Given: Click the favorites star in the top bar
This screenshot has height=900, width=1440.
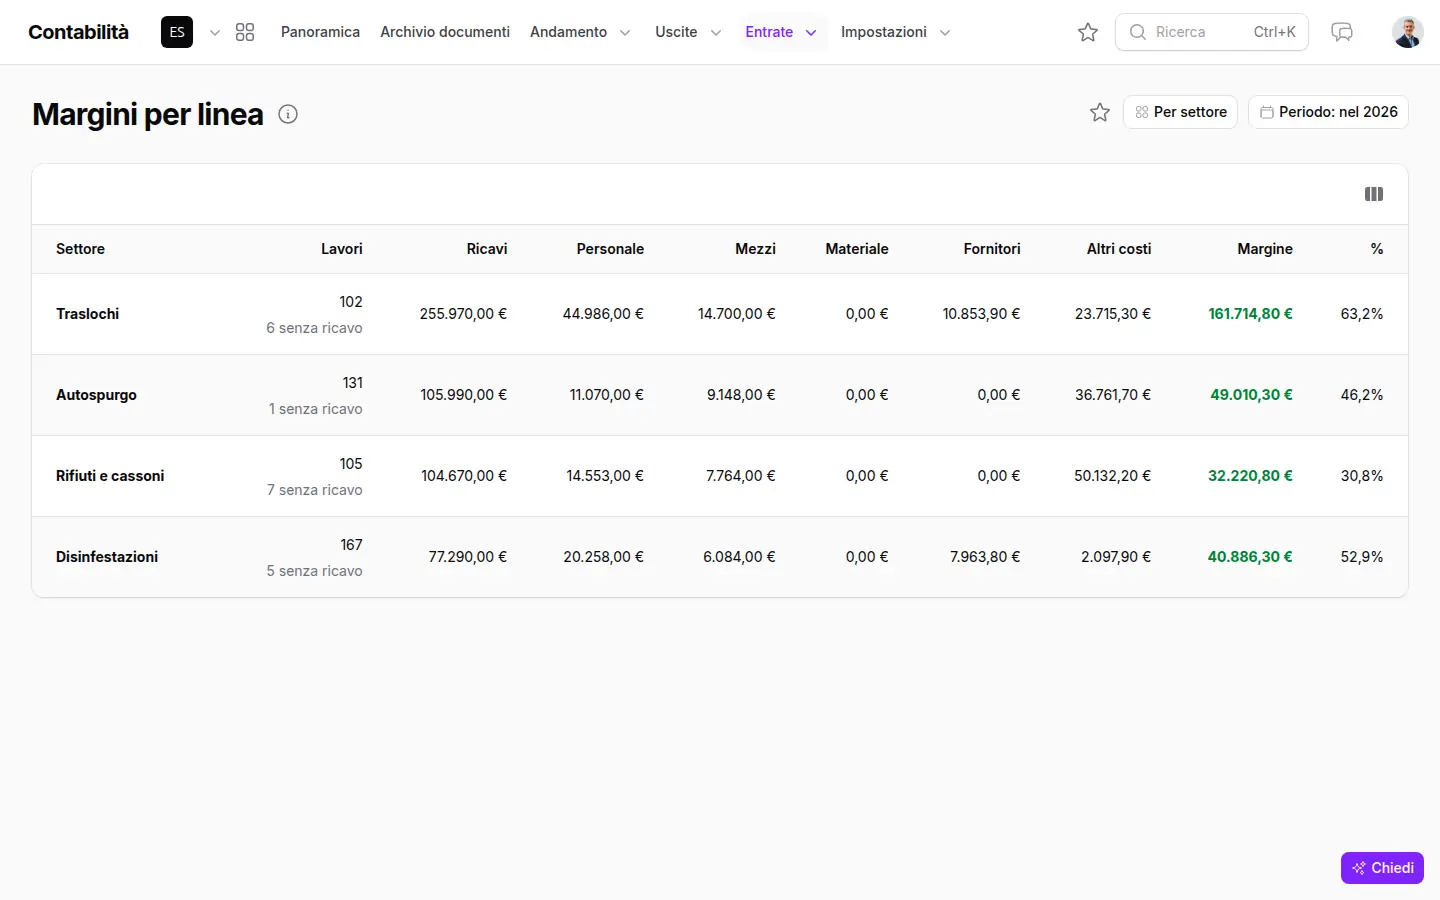Looking at the screenshot, I should (1088, 32).
